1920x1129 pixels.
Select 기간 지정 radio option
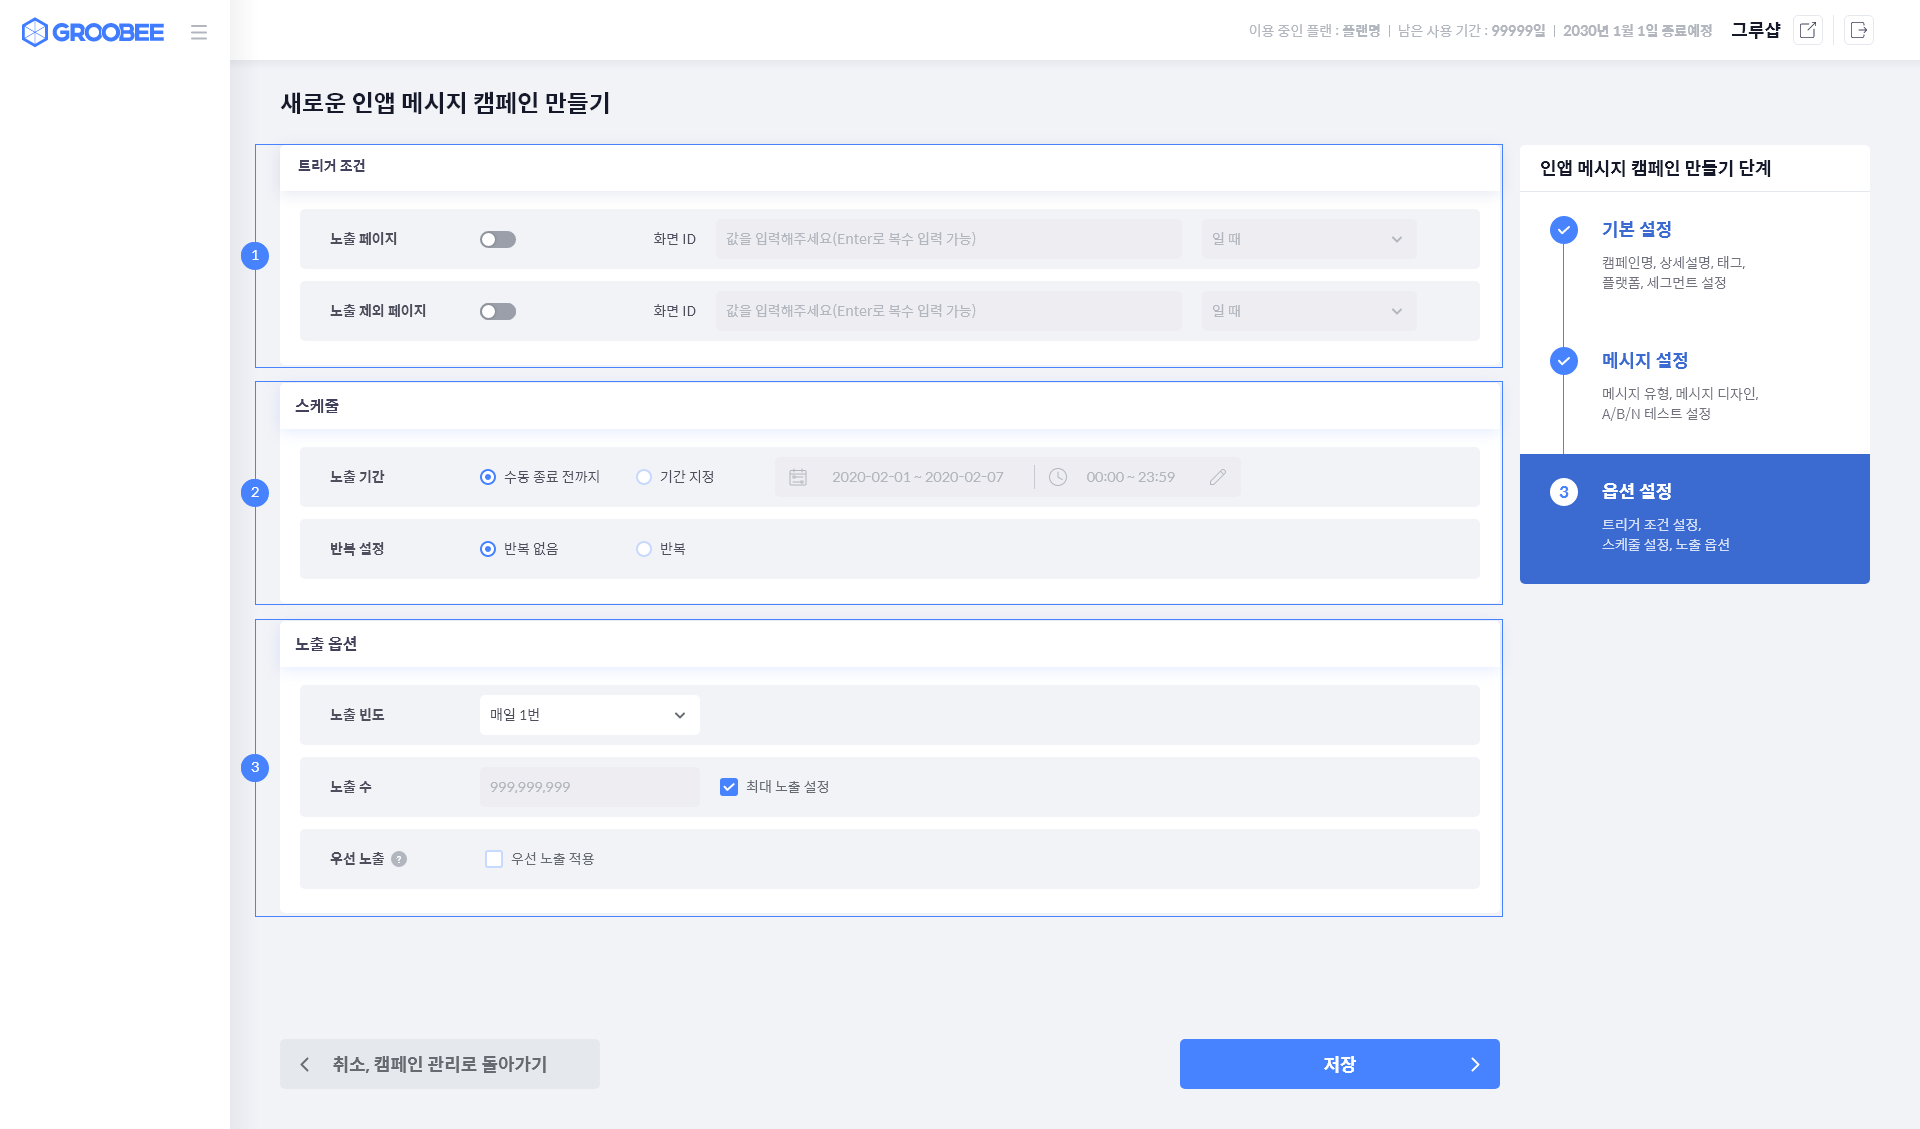[644, 477]
